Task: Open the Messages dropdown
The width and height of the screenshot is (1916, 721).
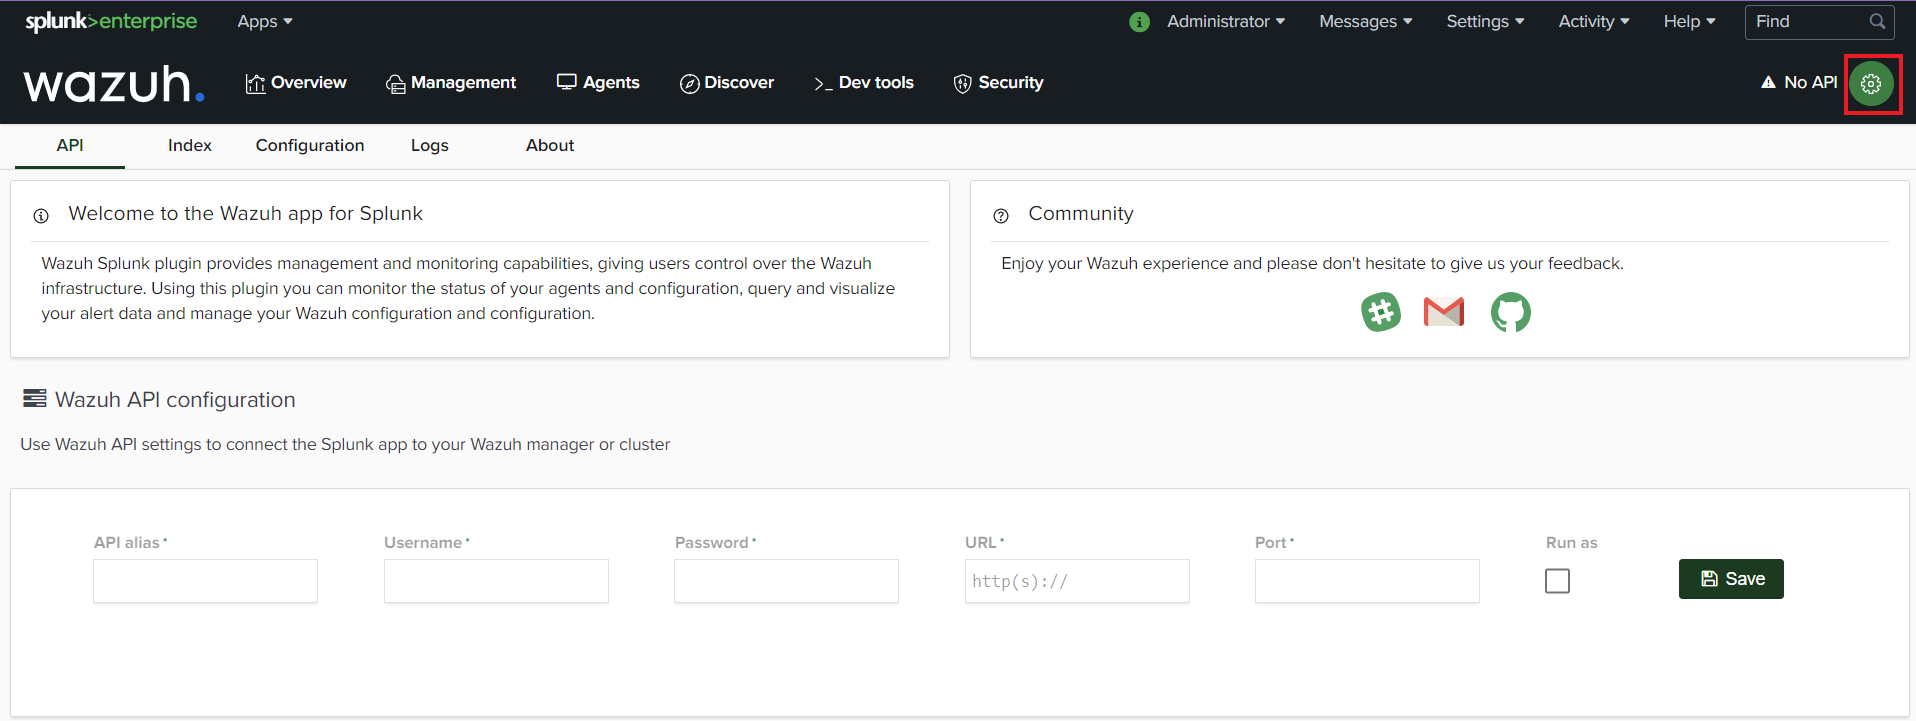Action: click(1365, 21)
